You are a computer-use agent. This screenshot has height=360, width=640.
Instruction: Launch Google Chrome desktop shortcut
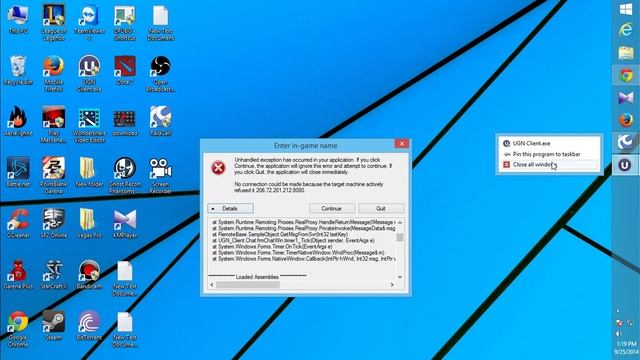[x=18, y=329]
